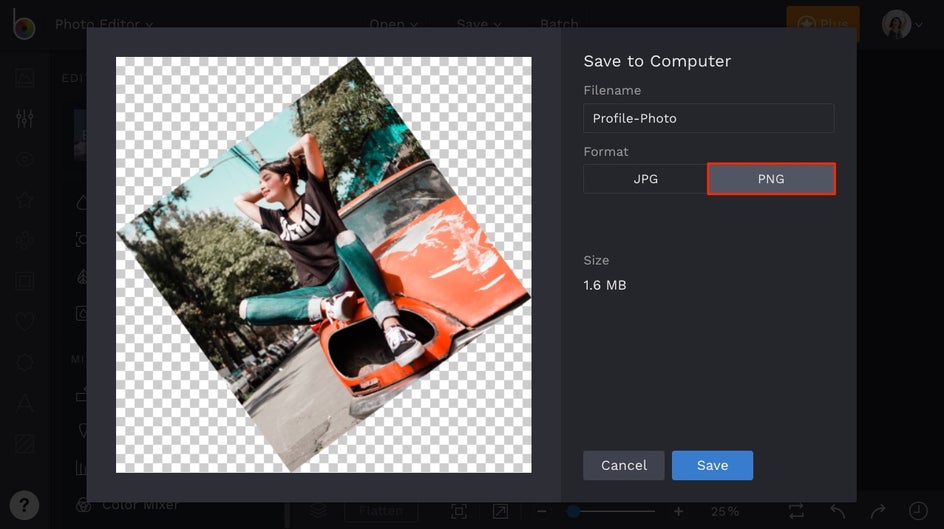
Task: Open the Save menu in top bar
Action: [479, 24]
